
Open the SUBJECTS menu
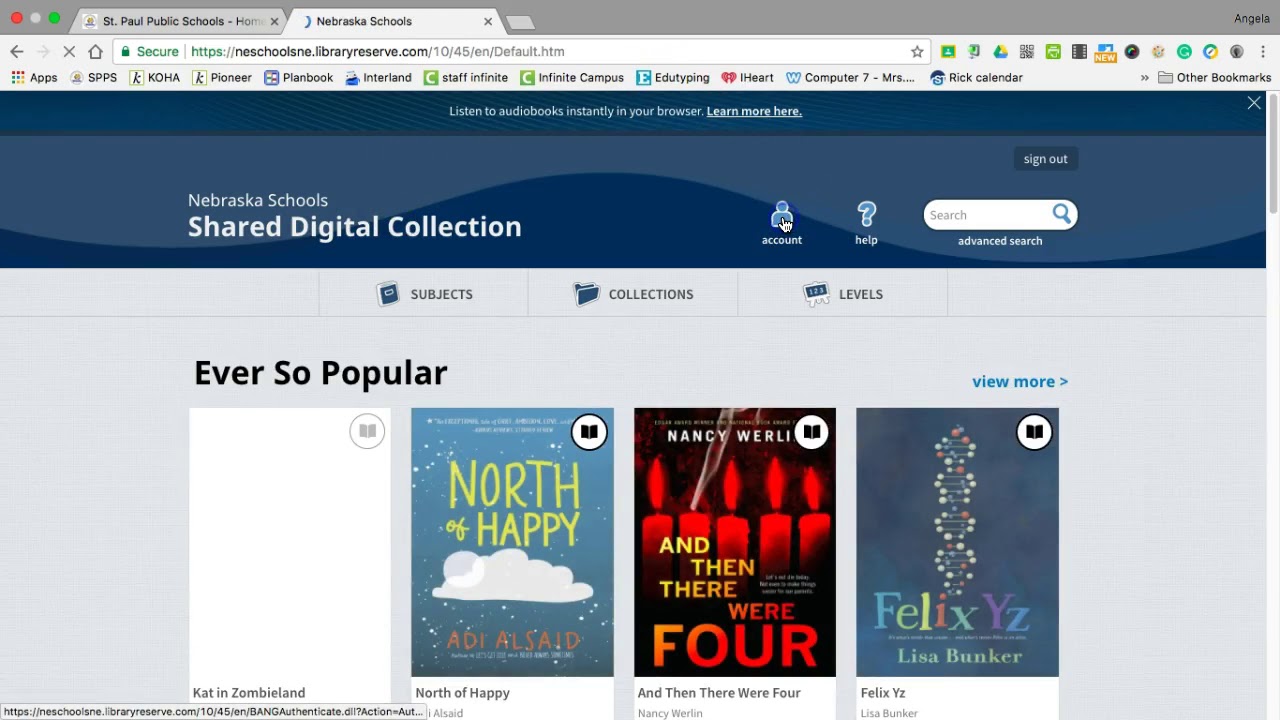point(424,294)
